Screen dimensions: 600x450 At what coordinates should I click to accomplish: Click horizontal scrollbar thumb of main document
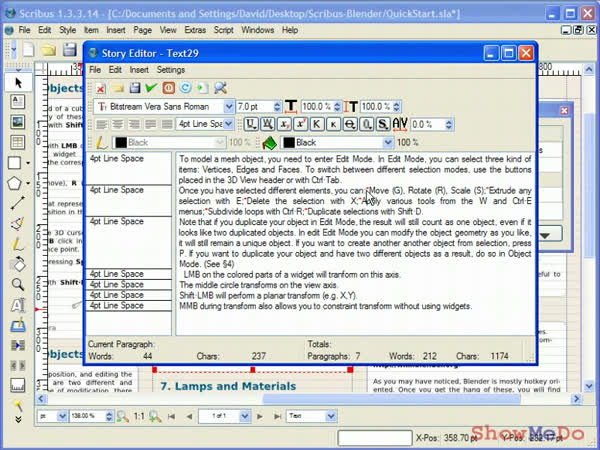(391, 399)
